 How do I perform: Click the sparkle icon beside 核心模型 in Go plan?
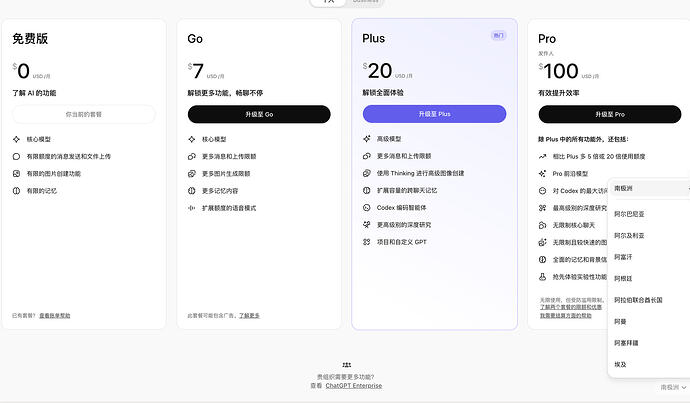click(x=191, y=139)
